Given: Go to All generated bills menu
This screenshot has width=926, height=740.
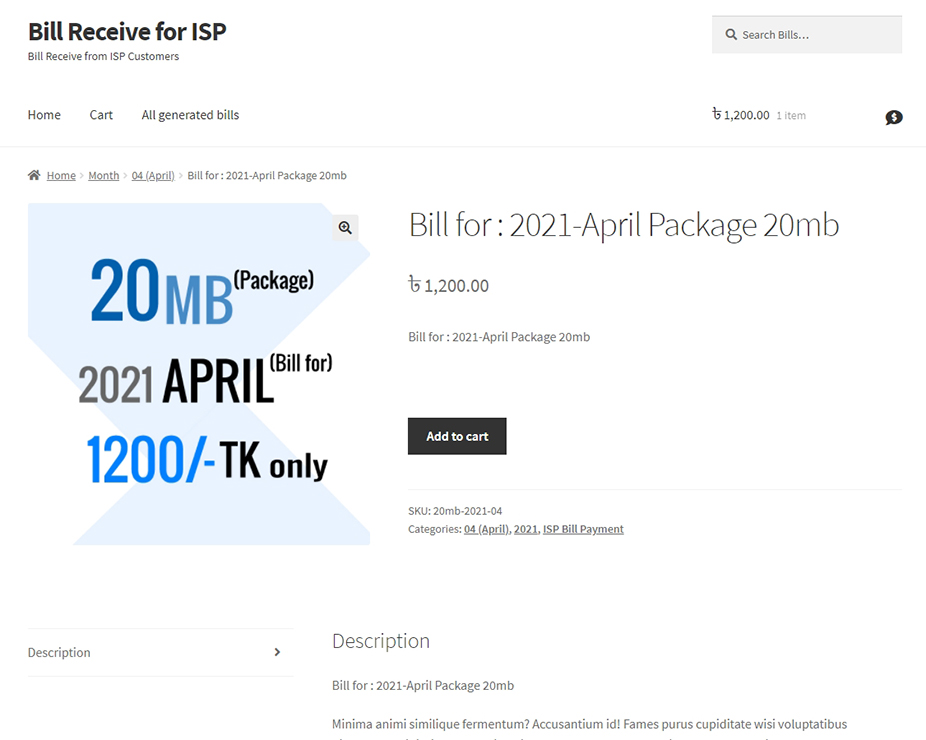Looking at the screenshot, I should pyautogui.click(x=190, y=115).
